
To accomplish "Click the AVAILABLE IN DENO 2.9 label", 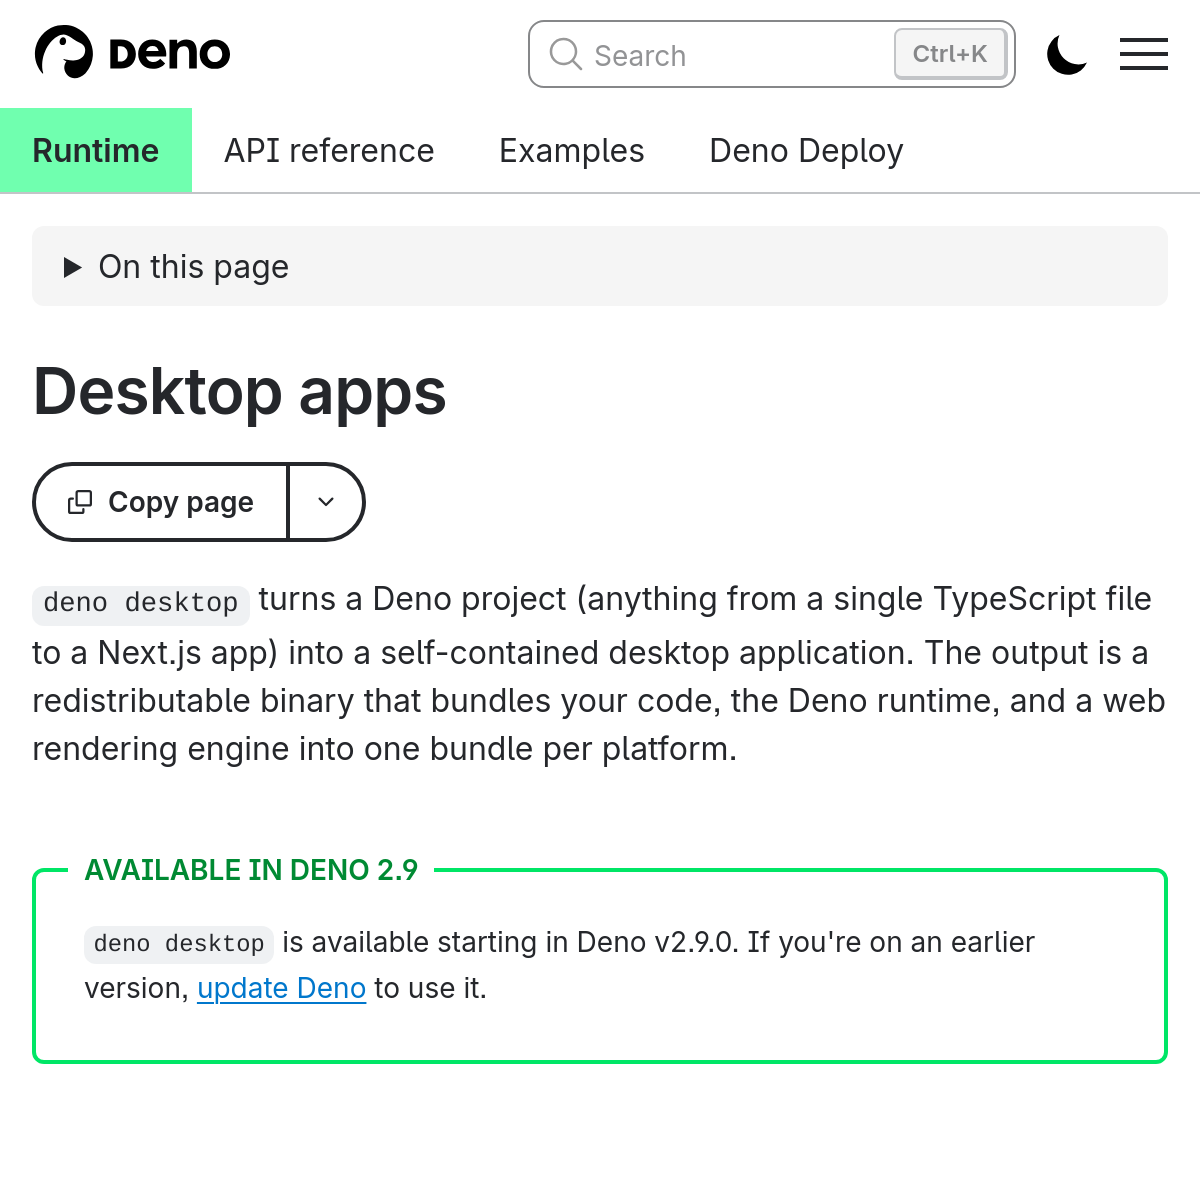I will [x=251, y=870].
